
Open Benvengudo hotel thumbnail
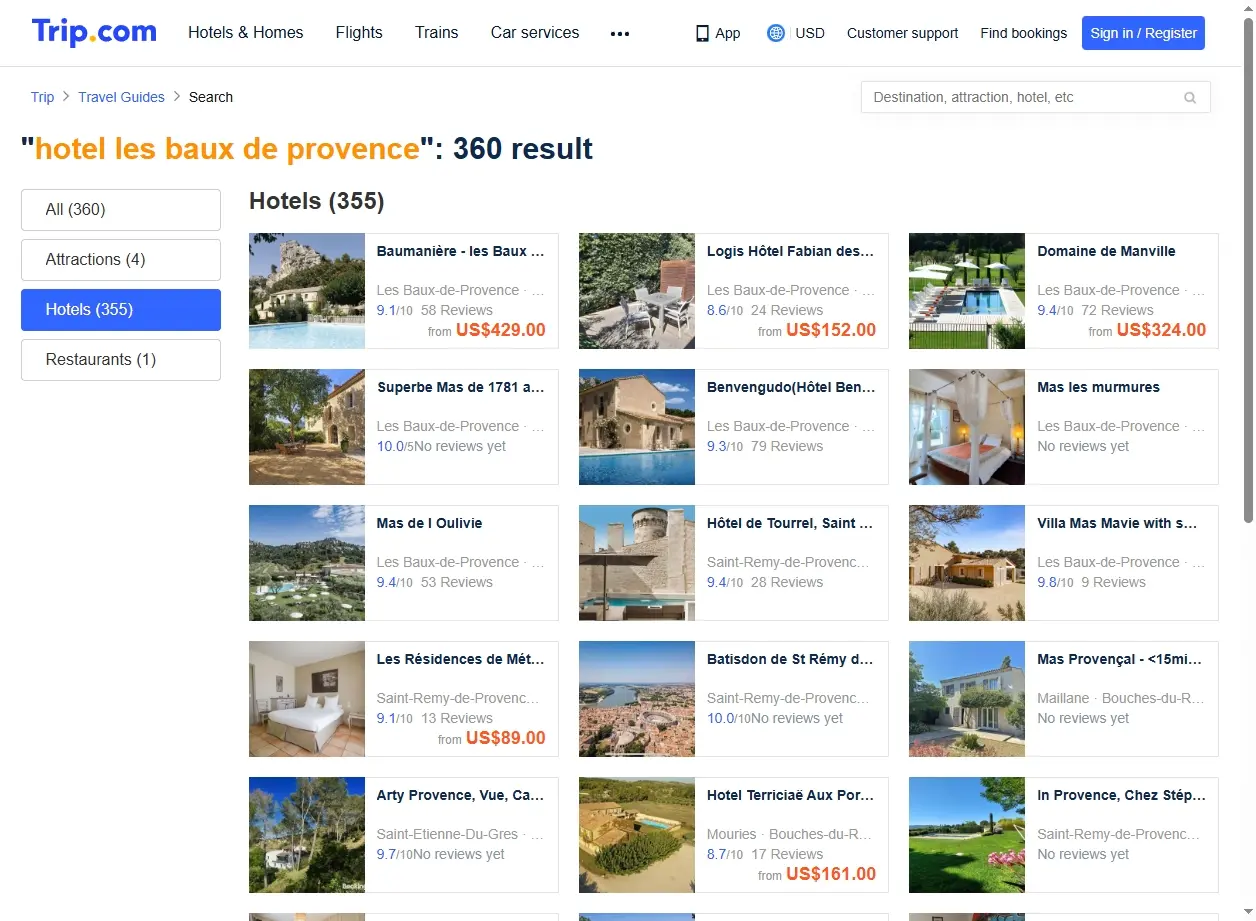[x=637, y=427]
